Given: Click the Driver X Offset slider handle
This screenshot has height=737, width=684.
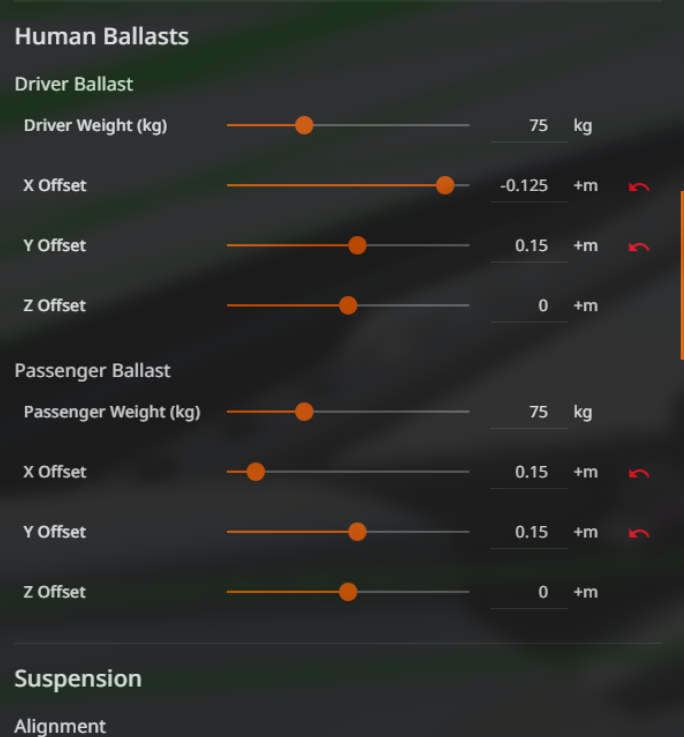Looking at the screenshot, I should [x=445, y=185].
